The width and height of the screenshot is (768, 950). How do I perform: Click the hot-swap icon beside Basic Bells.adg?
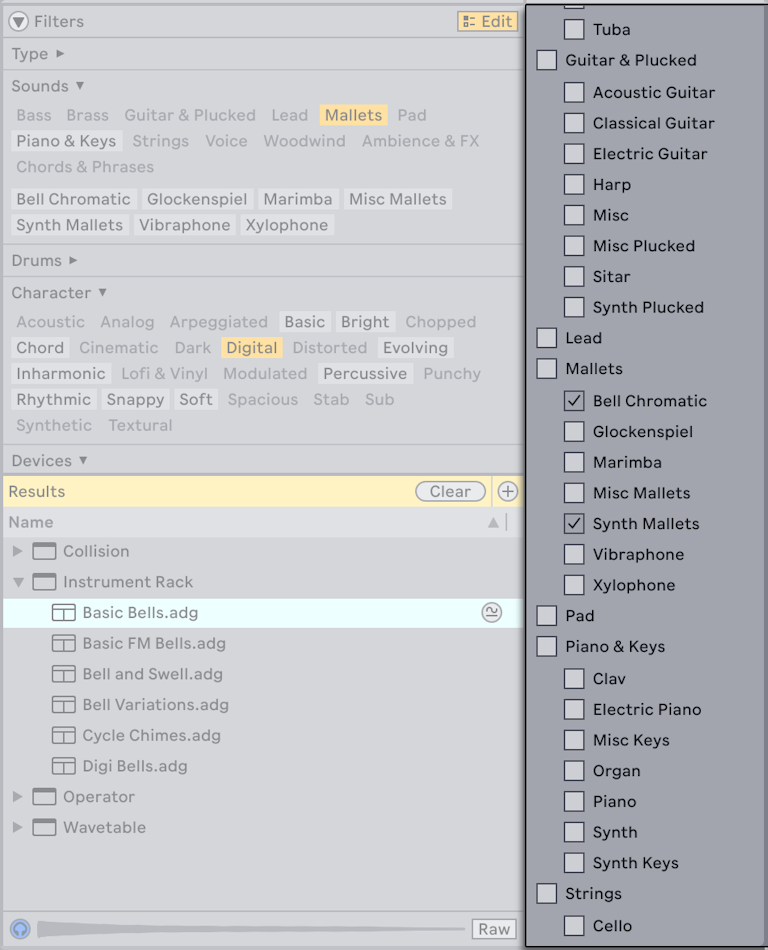(491, 613)
